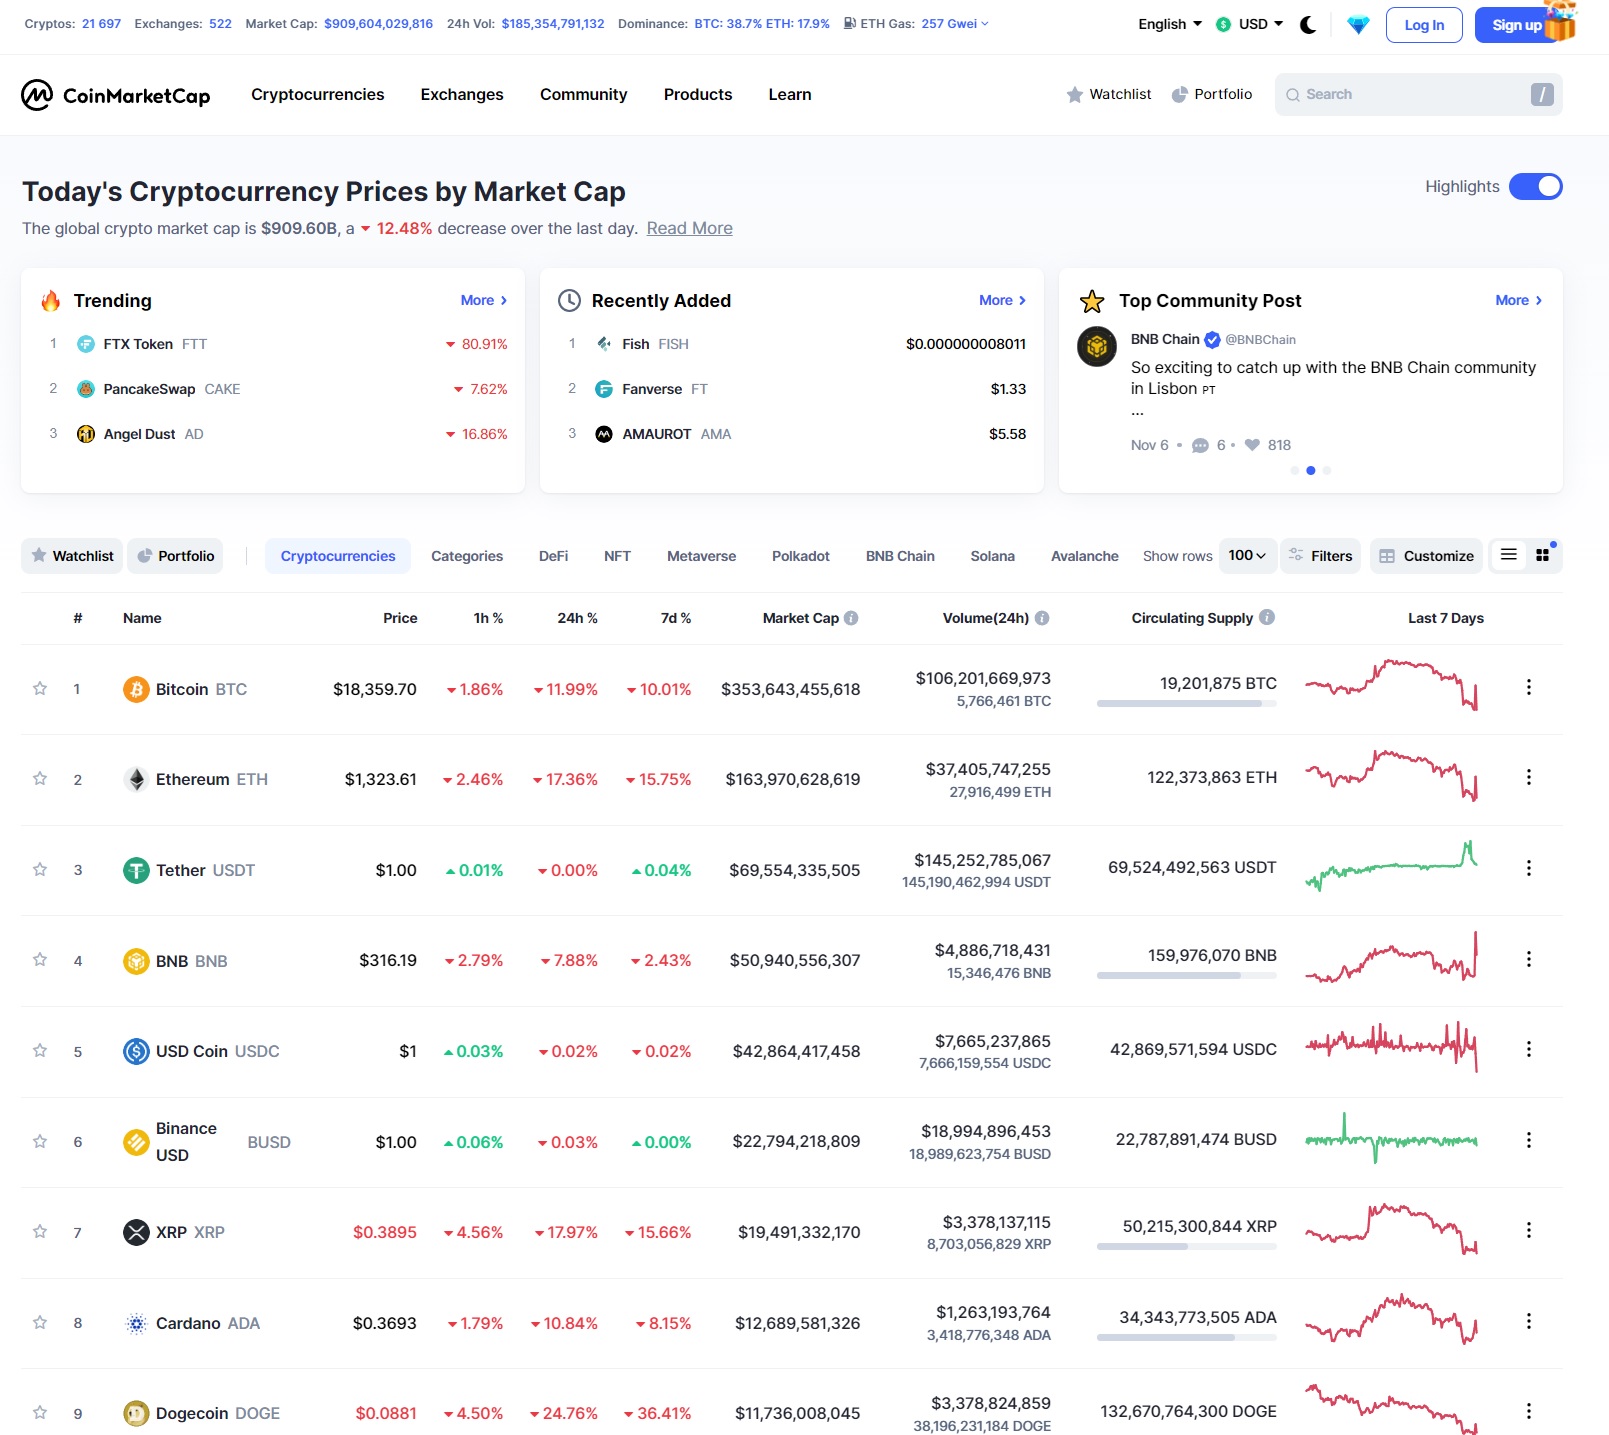Star Dogecoin to add to watchlist
The height and width of the screenshot is (1435, 1609).
pyautogui.click(x=40, y=1412)
